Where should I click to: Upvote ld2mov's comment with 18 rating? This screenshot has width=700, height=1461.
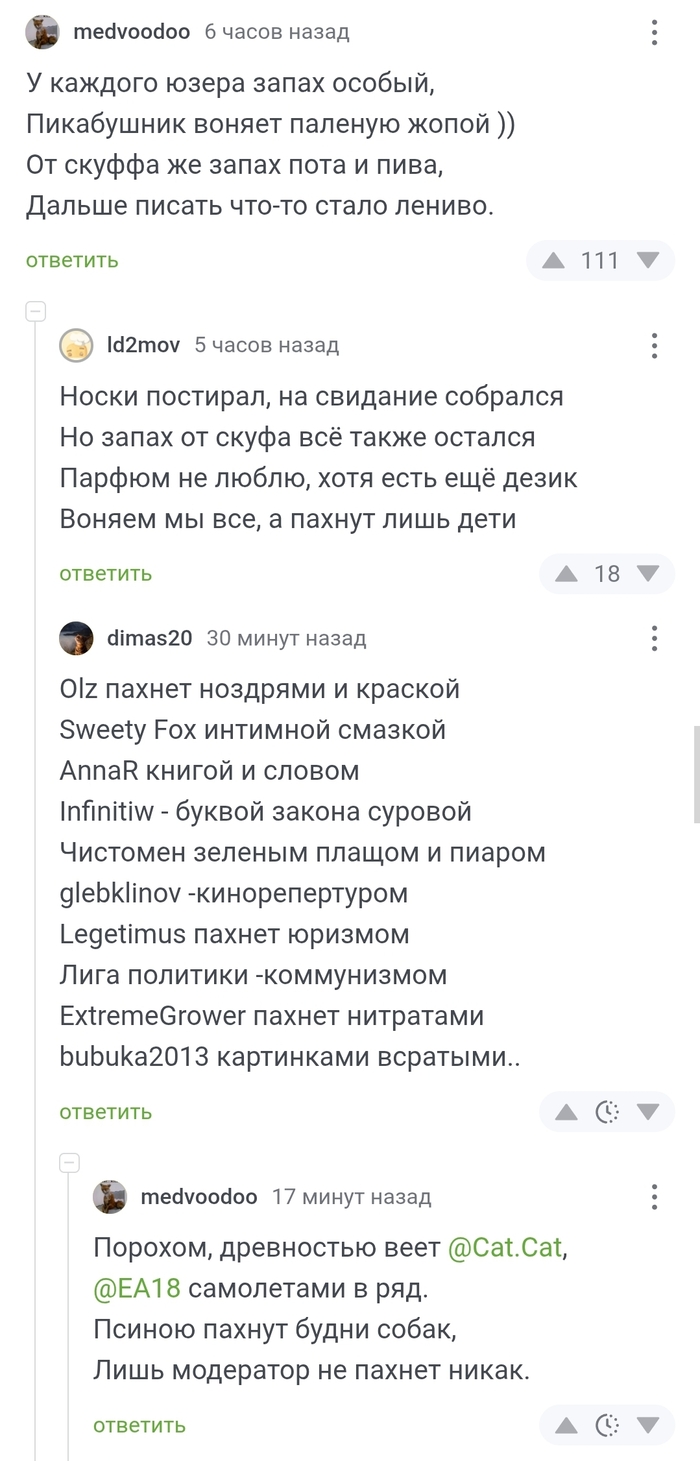click(x=566, y=574)
